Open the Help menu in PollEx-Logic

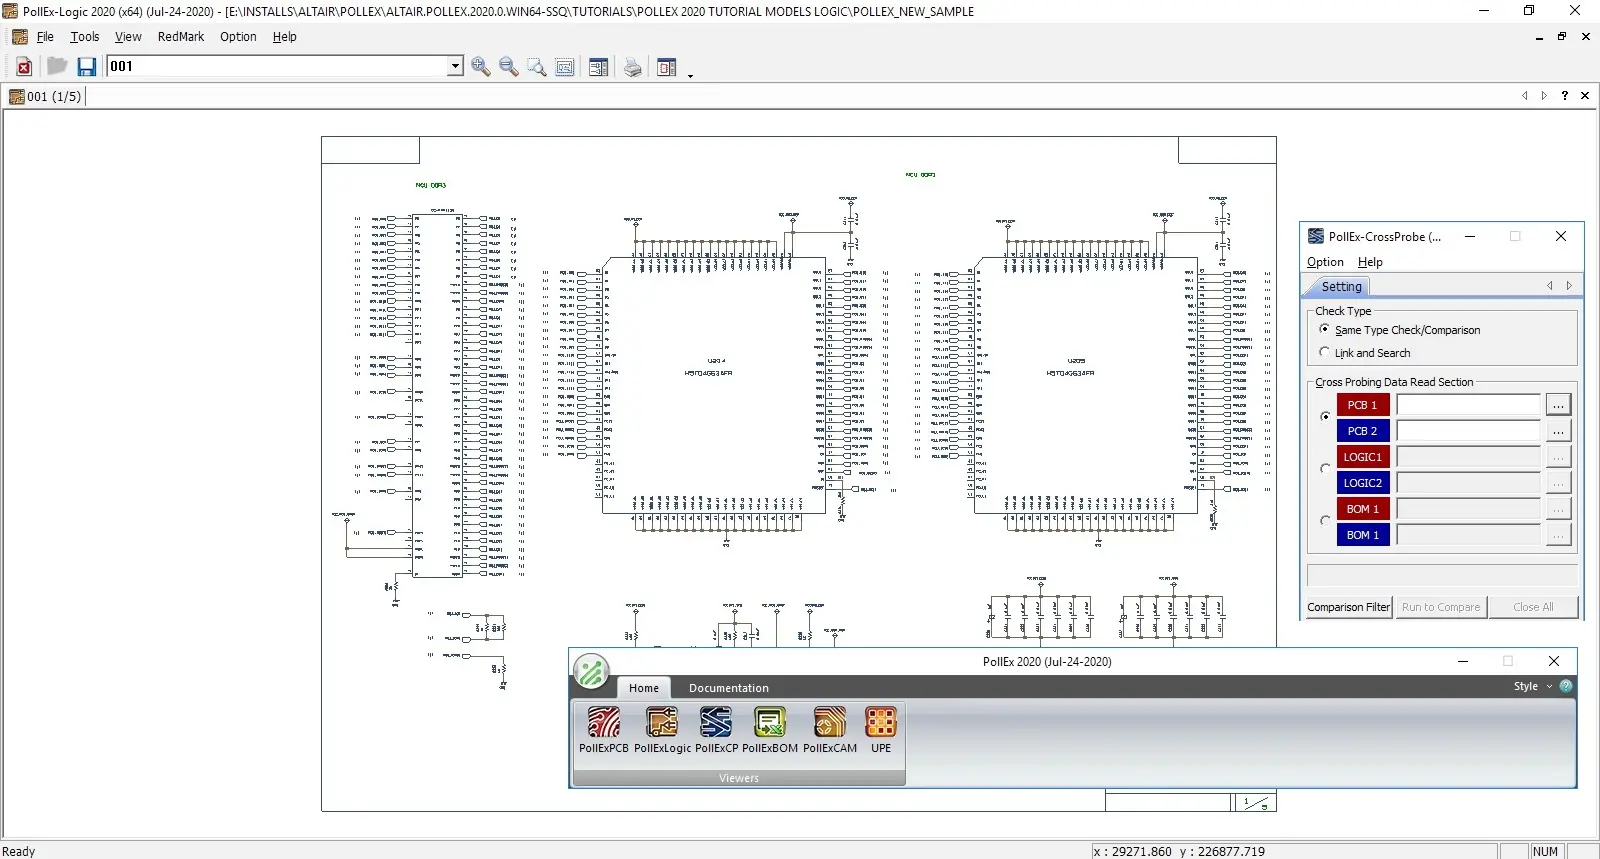[x=285, y=37]
